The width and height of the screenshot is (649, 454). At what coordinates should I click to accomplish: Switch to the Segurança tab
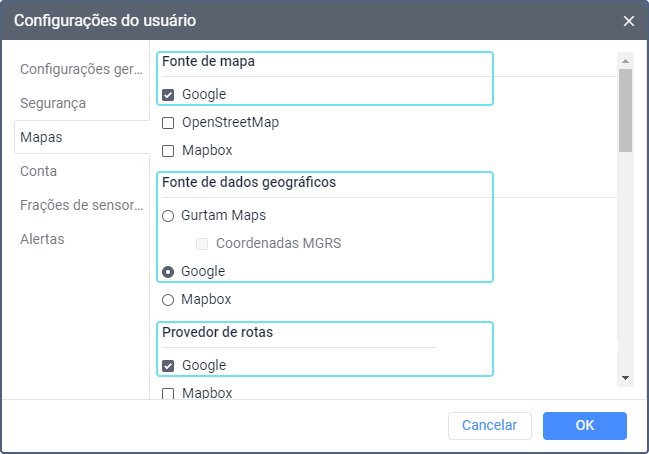53,103
